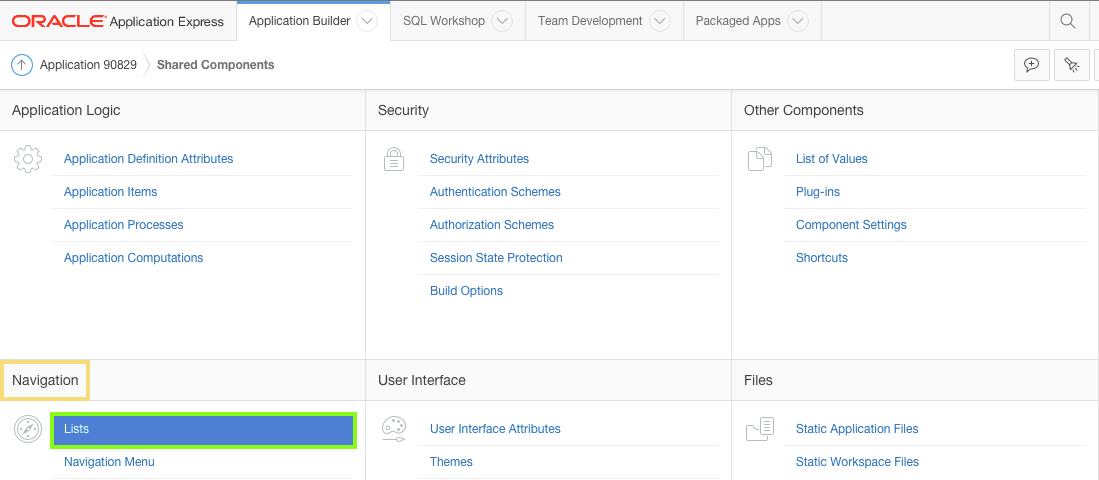Open the Team Development tab

coord(589,21)
